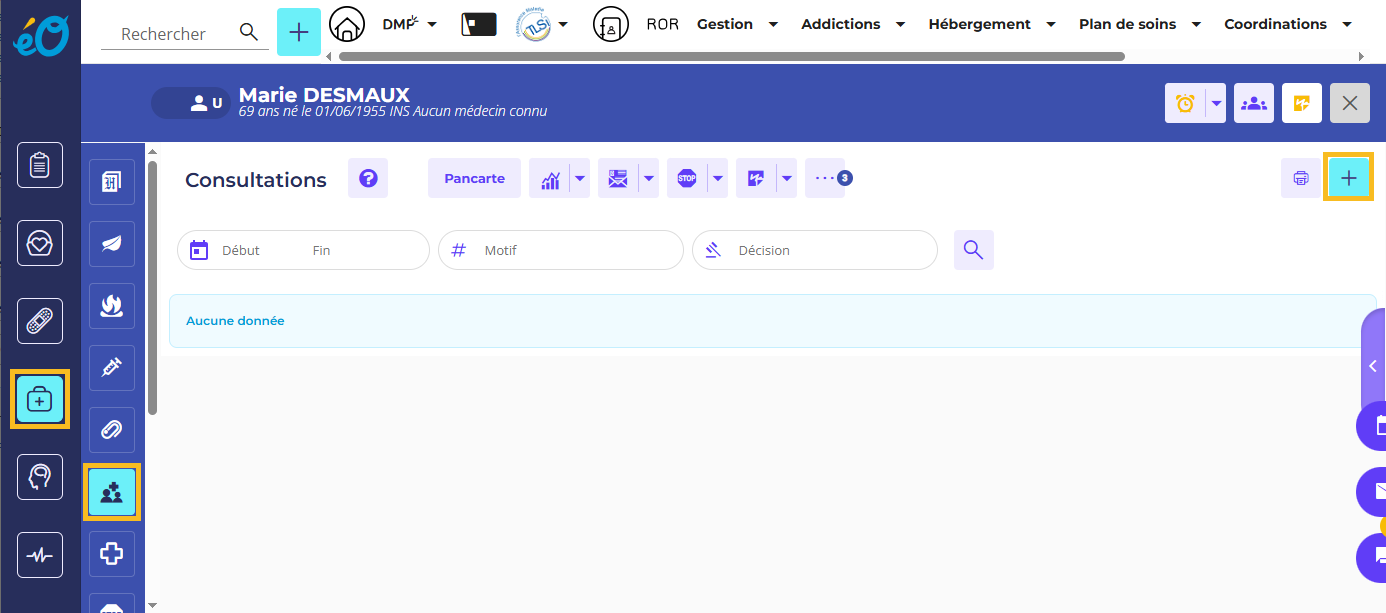Open the patient group icon in header
Image resolution: width=1386 pixels, height=613 pixels.
tap(1253, 103)
